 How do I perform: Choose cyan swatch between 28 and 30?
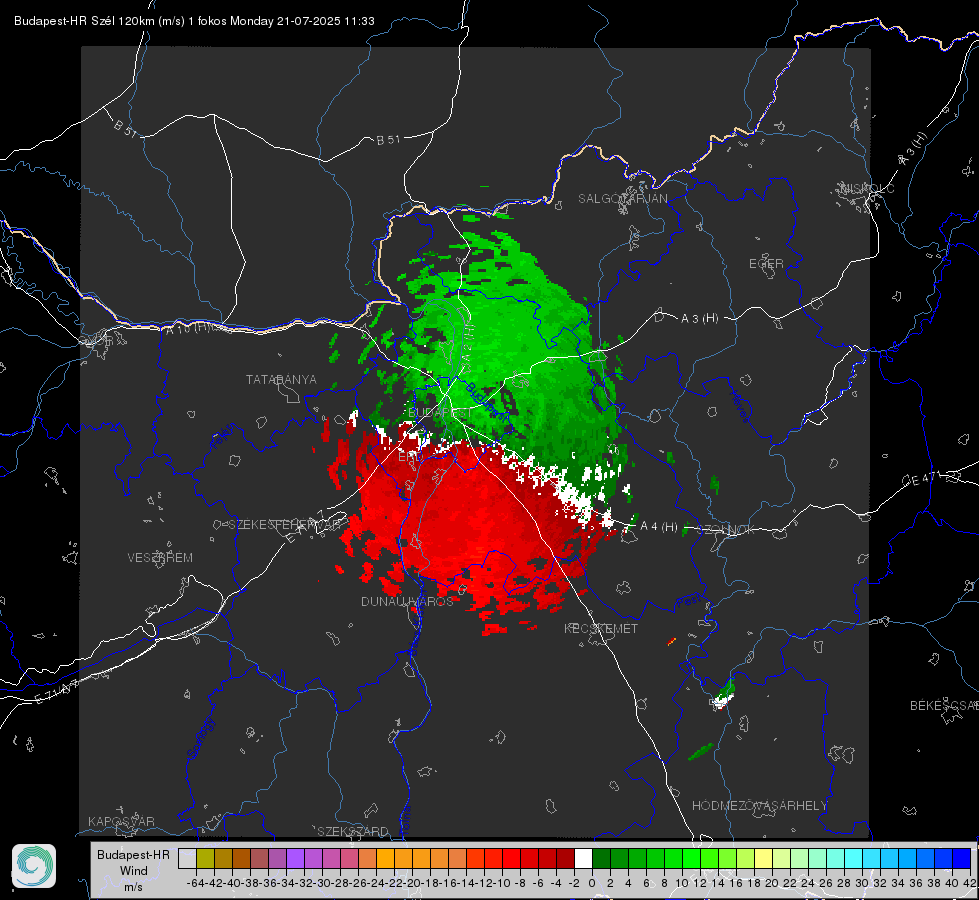[853, 858]
